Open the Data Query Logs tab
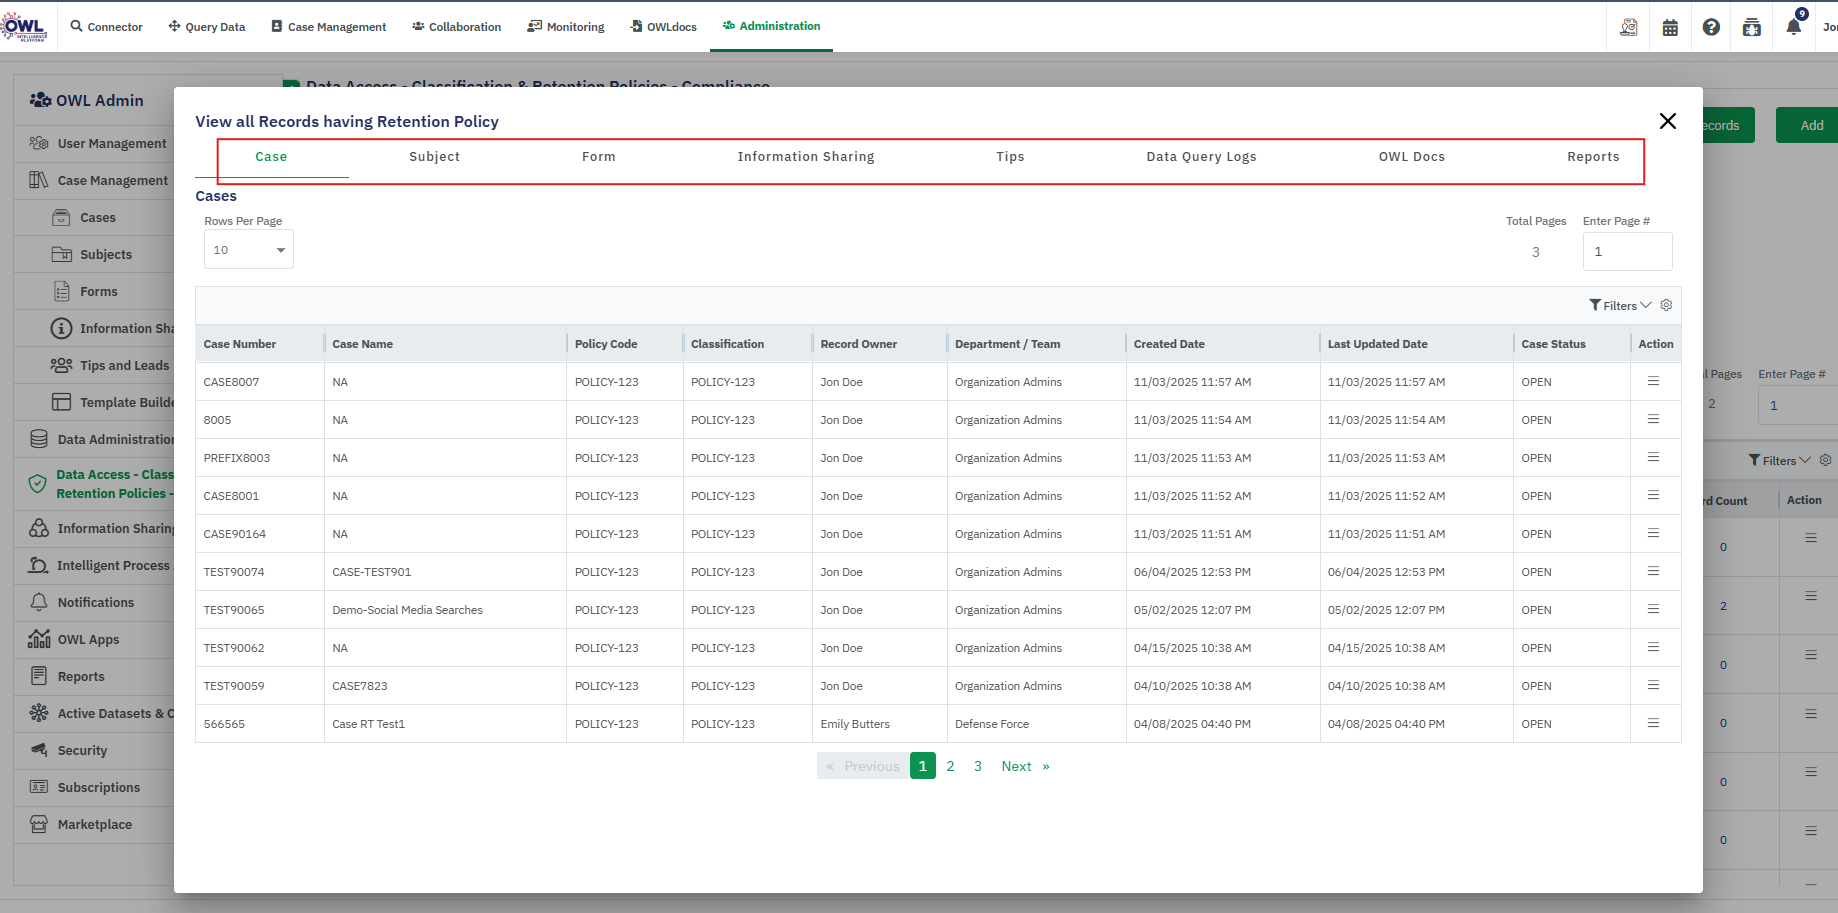Screen dimensions: 1838x913 (1201, 157)
